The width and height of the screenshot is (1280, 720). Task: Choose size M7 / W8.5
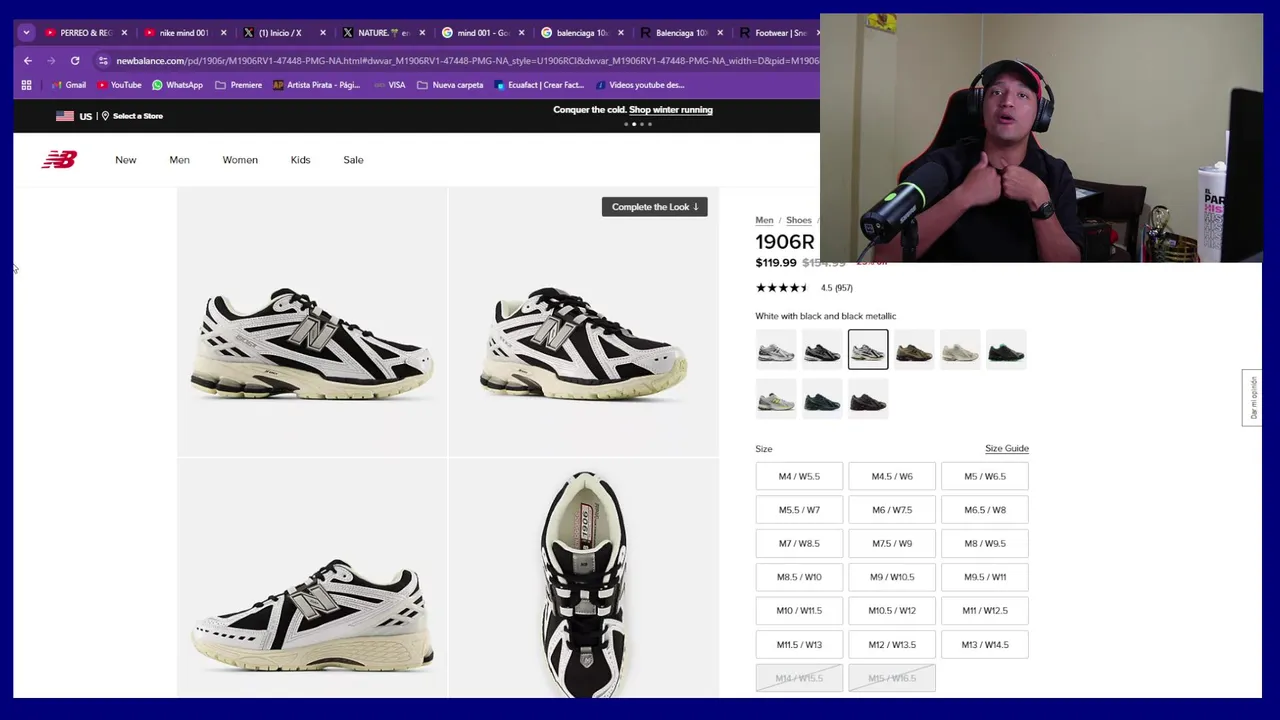coord(799,544)
